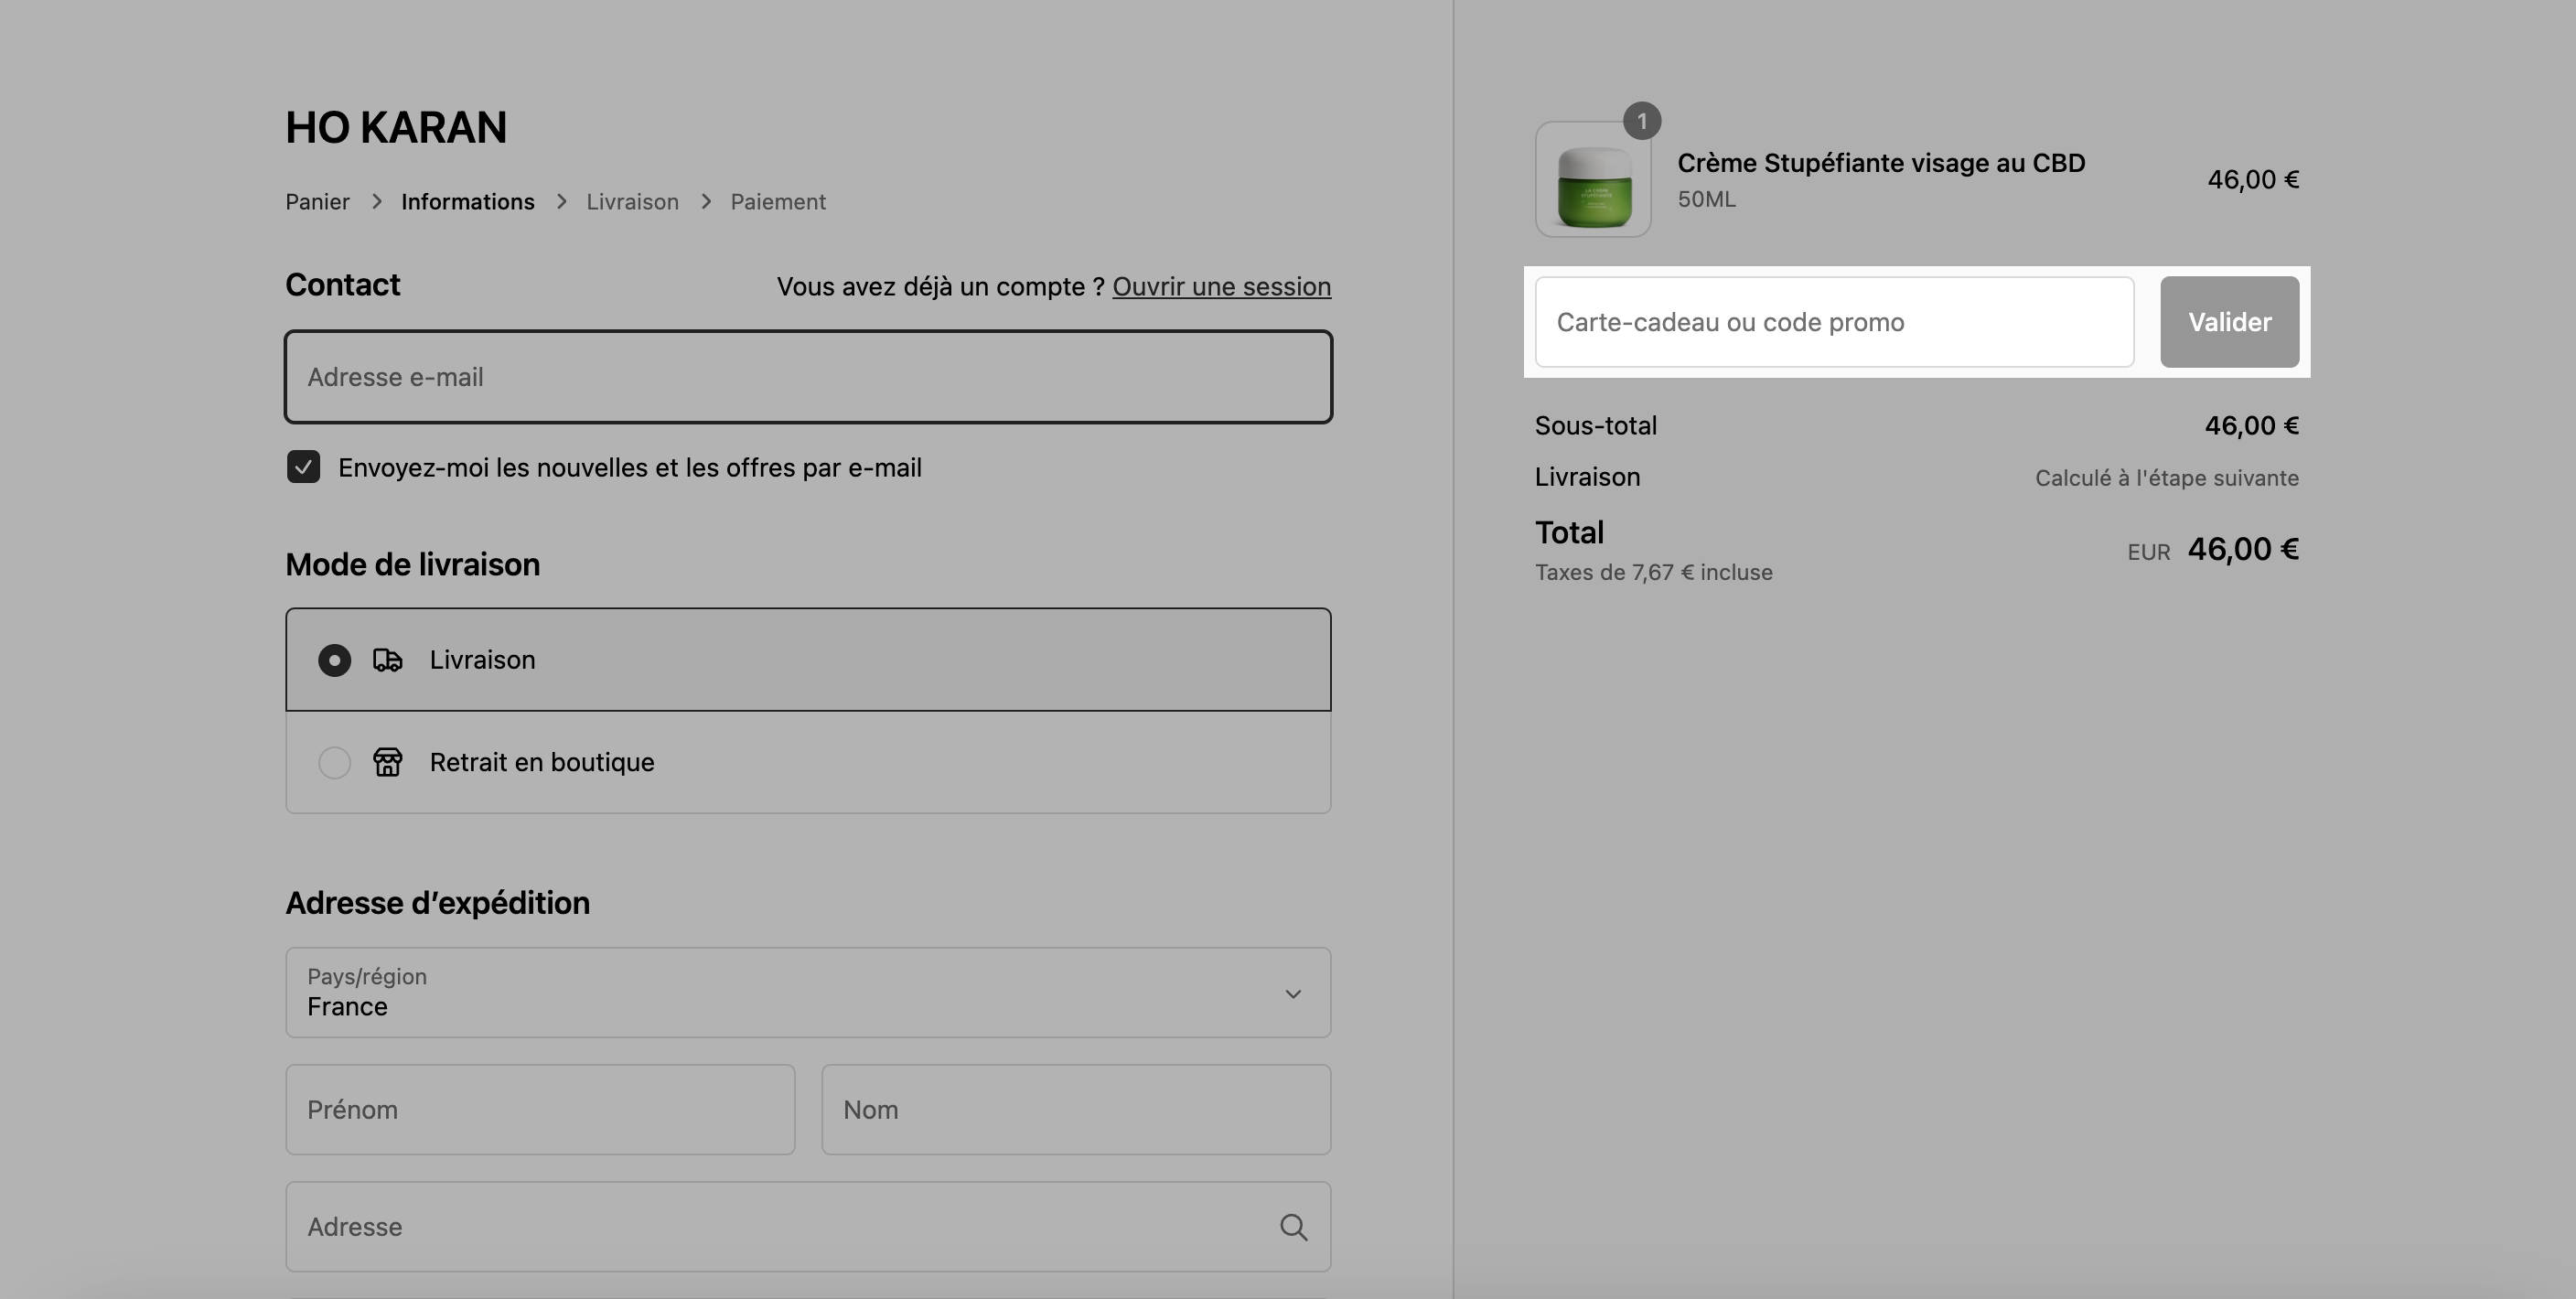Click the delivery truck icon
This screenshot has height=1299, width=2576.
(388, 660)
